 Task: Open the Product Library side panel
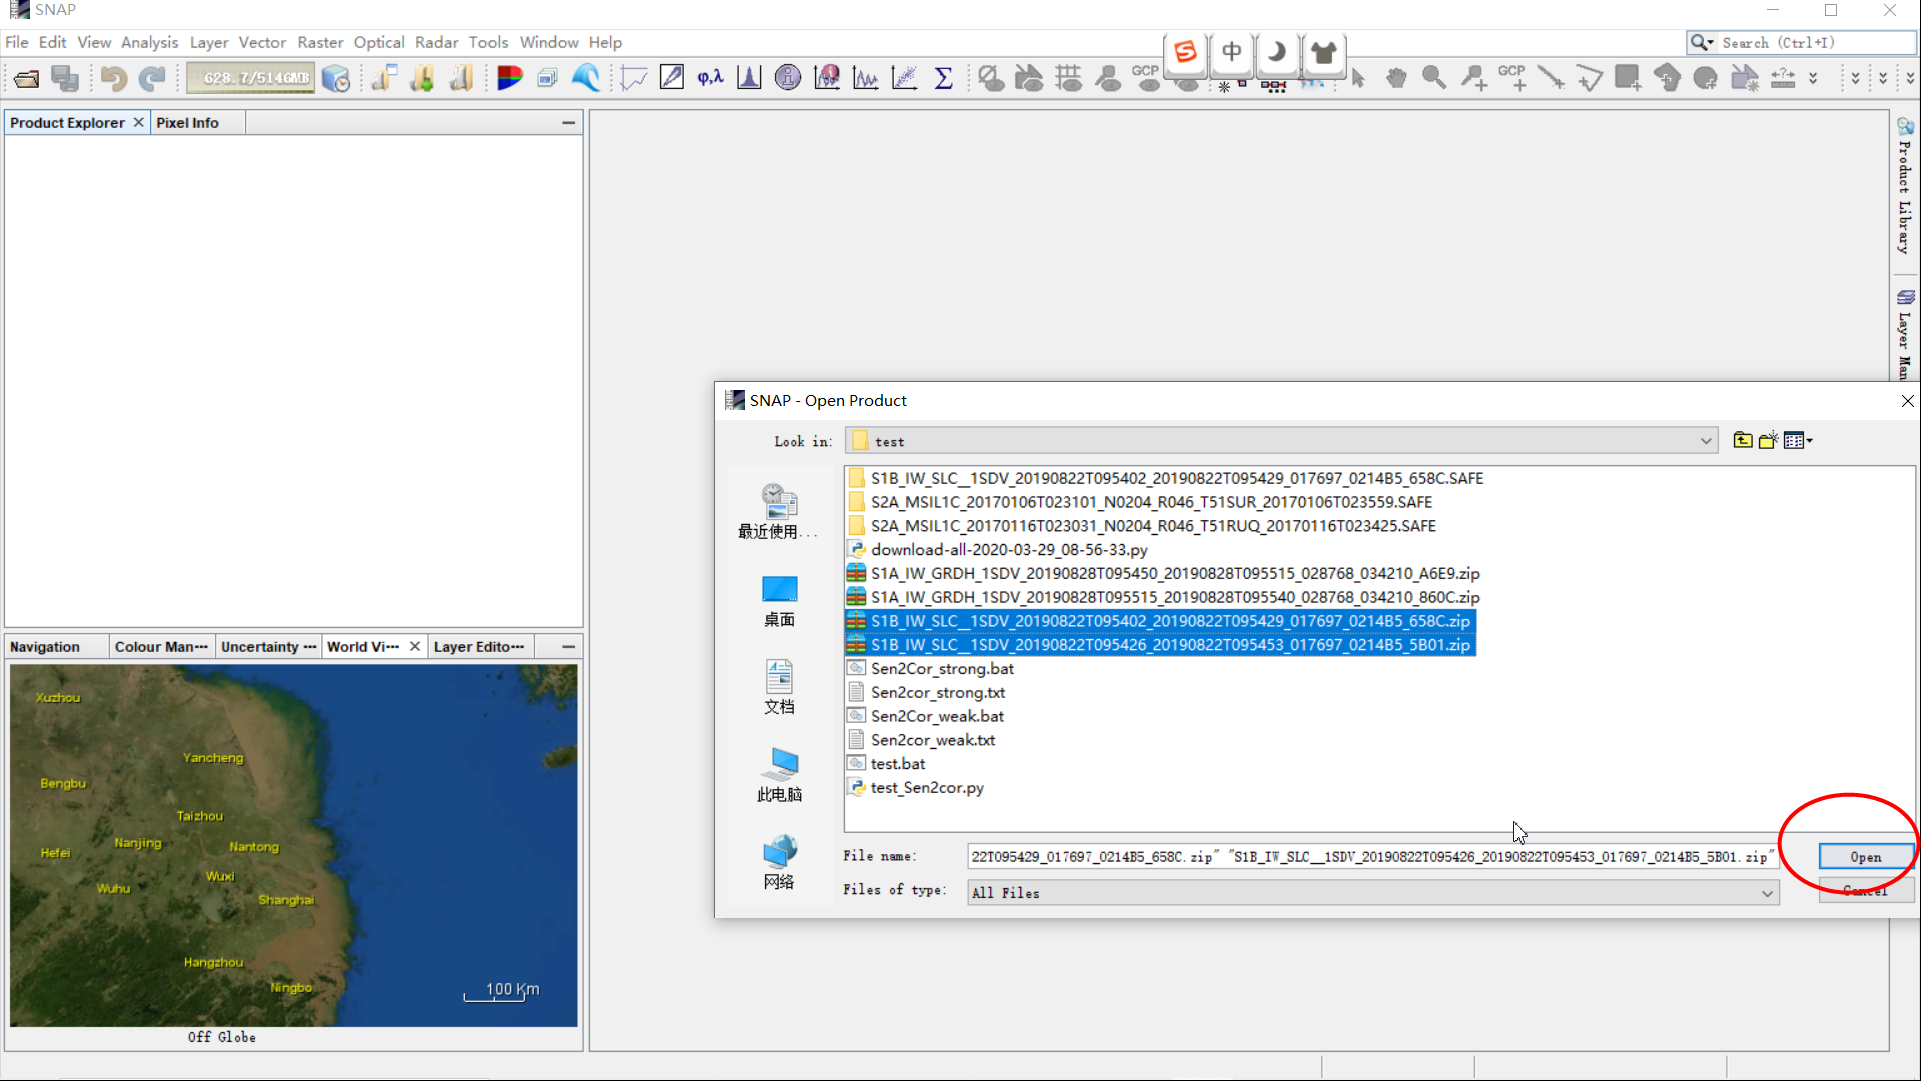tap(1905, 186)
